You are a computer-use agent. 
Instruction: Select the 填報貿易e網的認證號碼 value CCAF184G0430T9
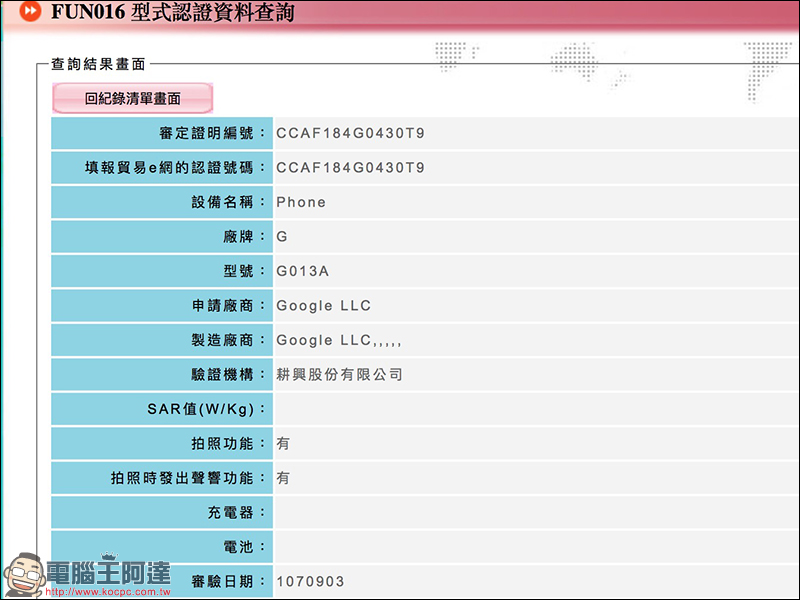coord(351,168)
